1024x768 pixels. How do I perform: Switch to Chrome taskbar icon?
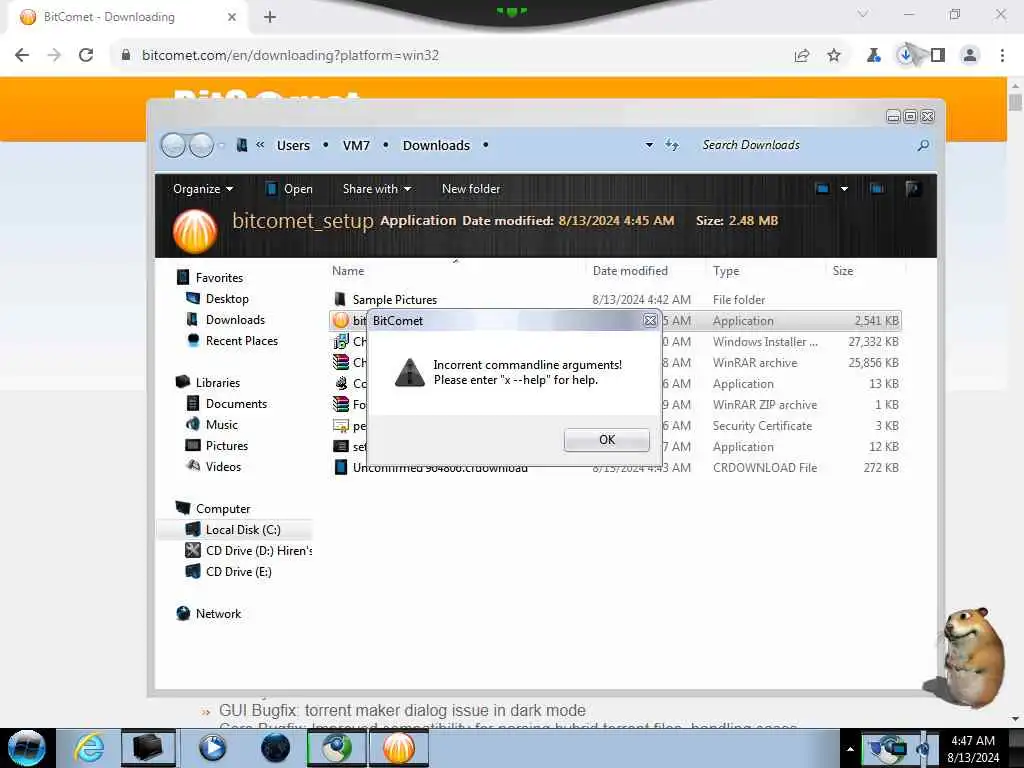(x=337, y=748)
